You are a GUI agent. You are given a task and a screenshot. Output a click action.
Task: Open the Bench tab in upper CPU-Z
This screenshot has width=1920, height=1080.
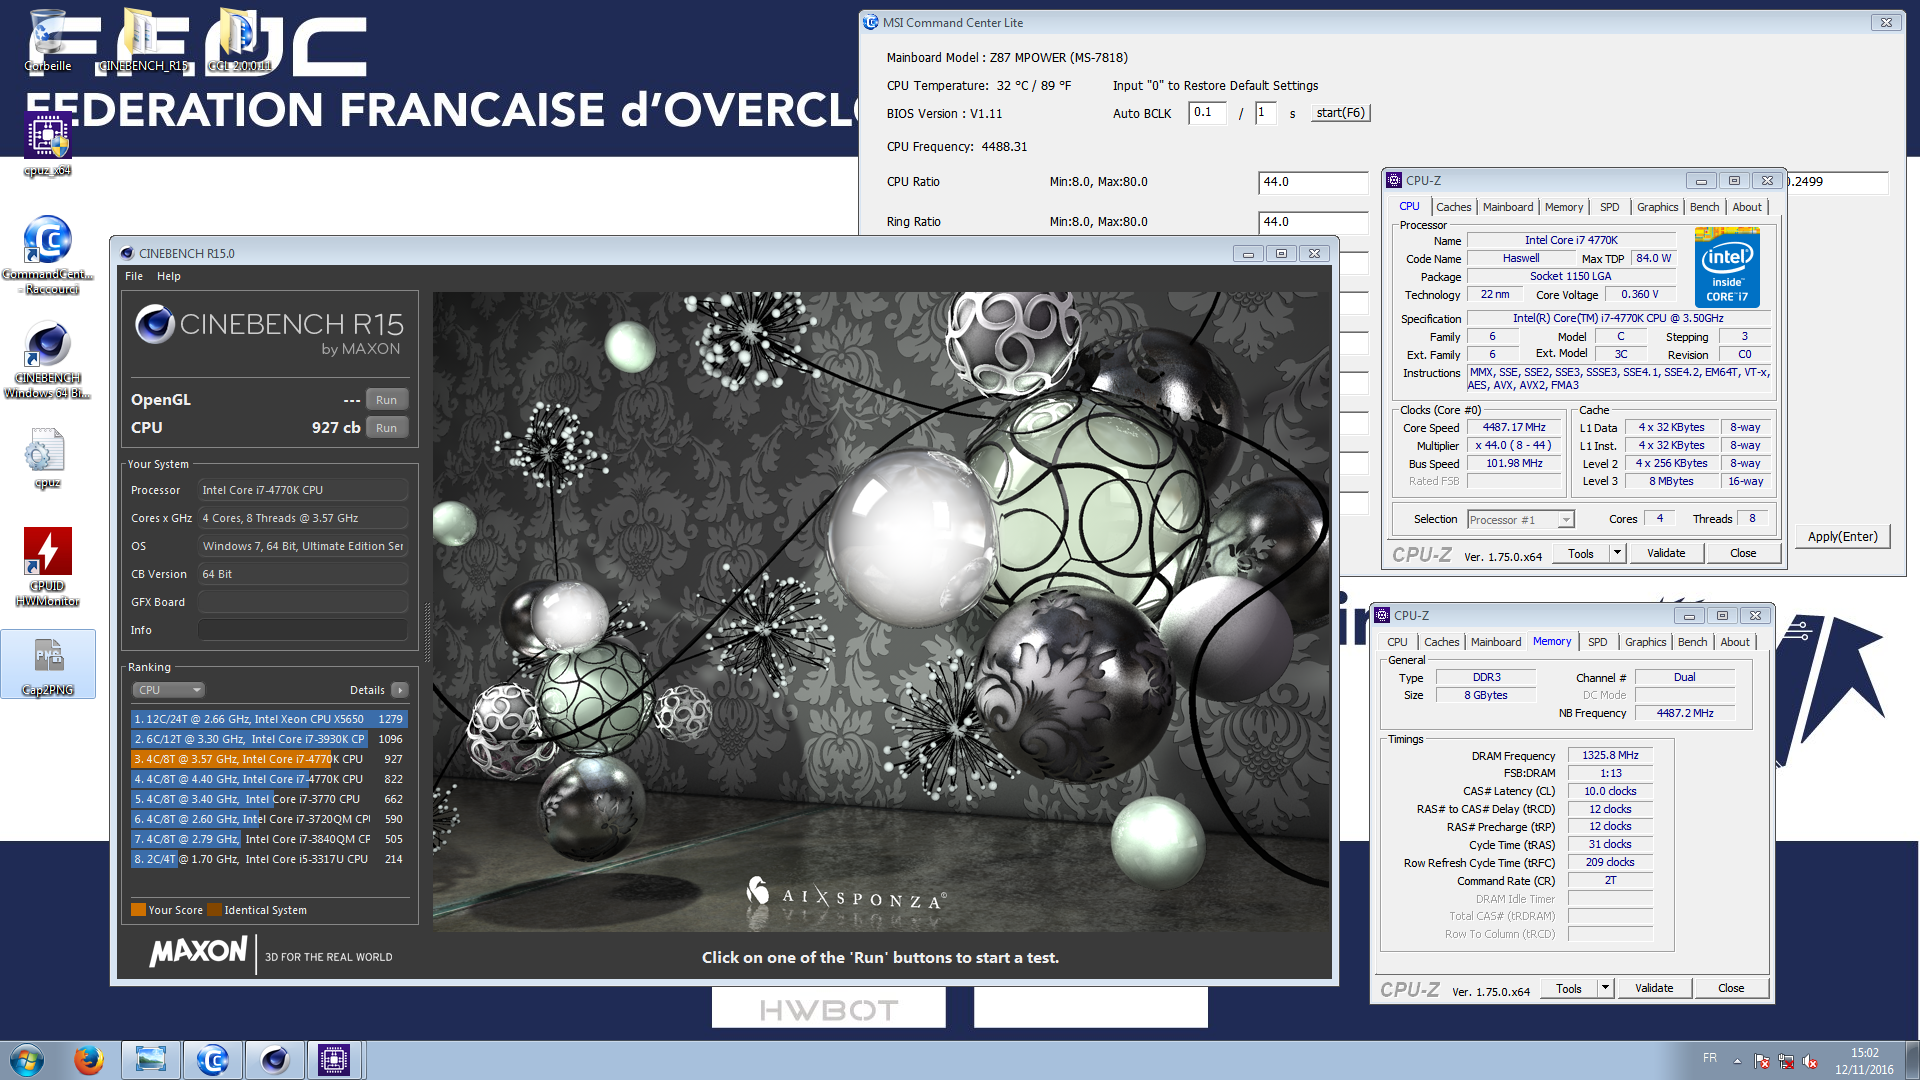pyautogui.click(x=1705, y=207)
